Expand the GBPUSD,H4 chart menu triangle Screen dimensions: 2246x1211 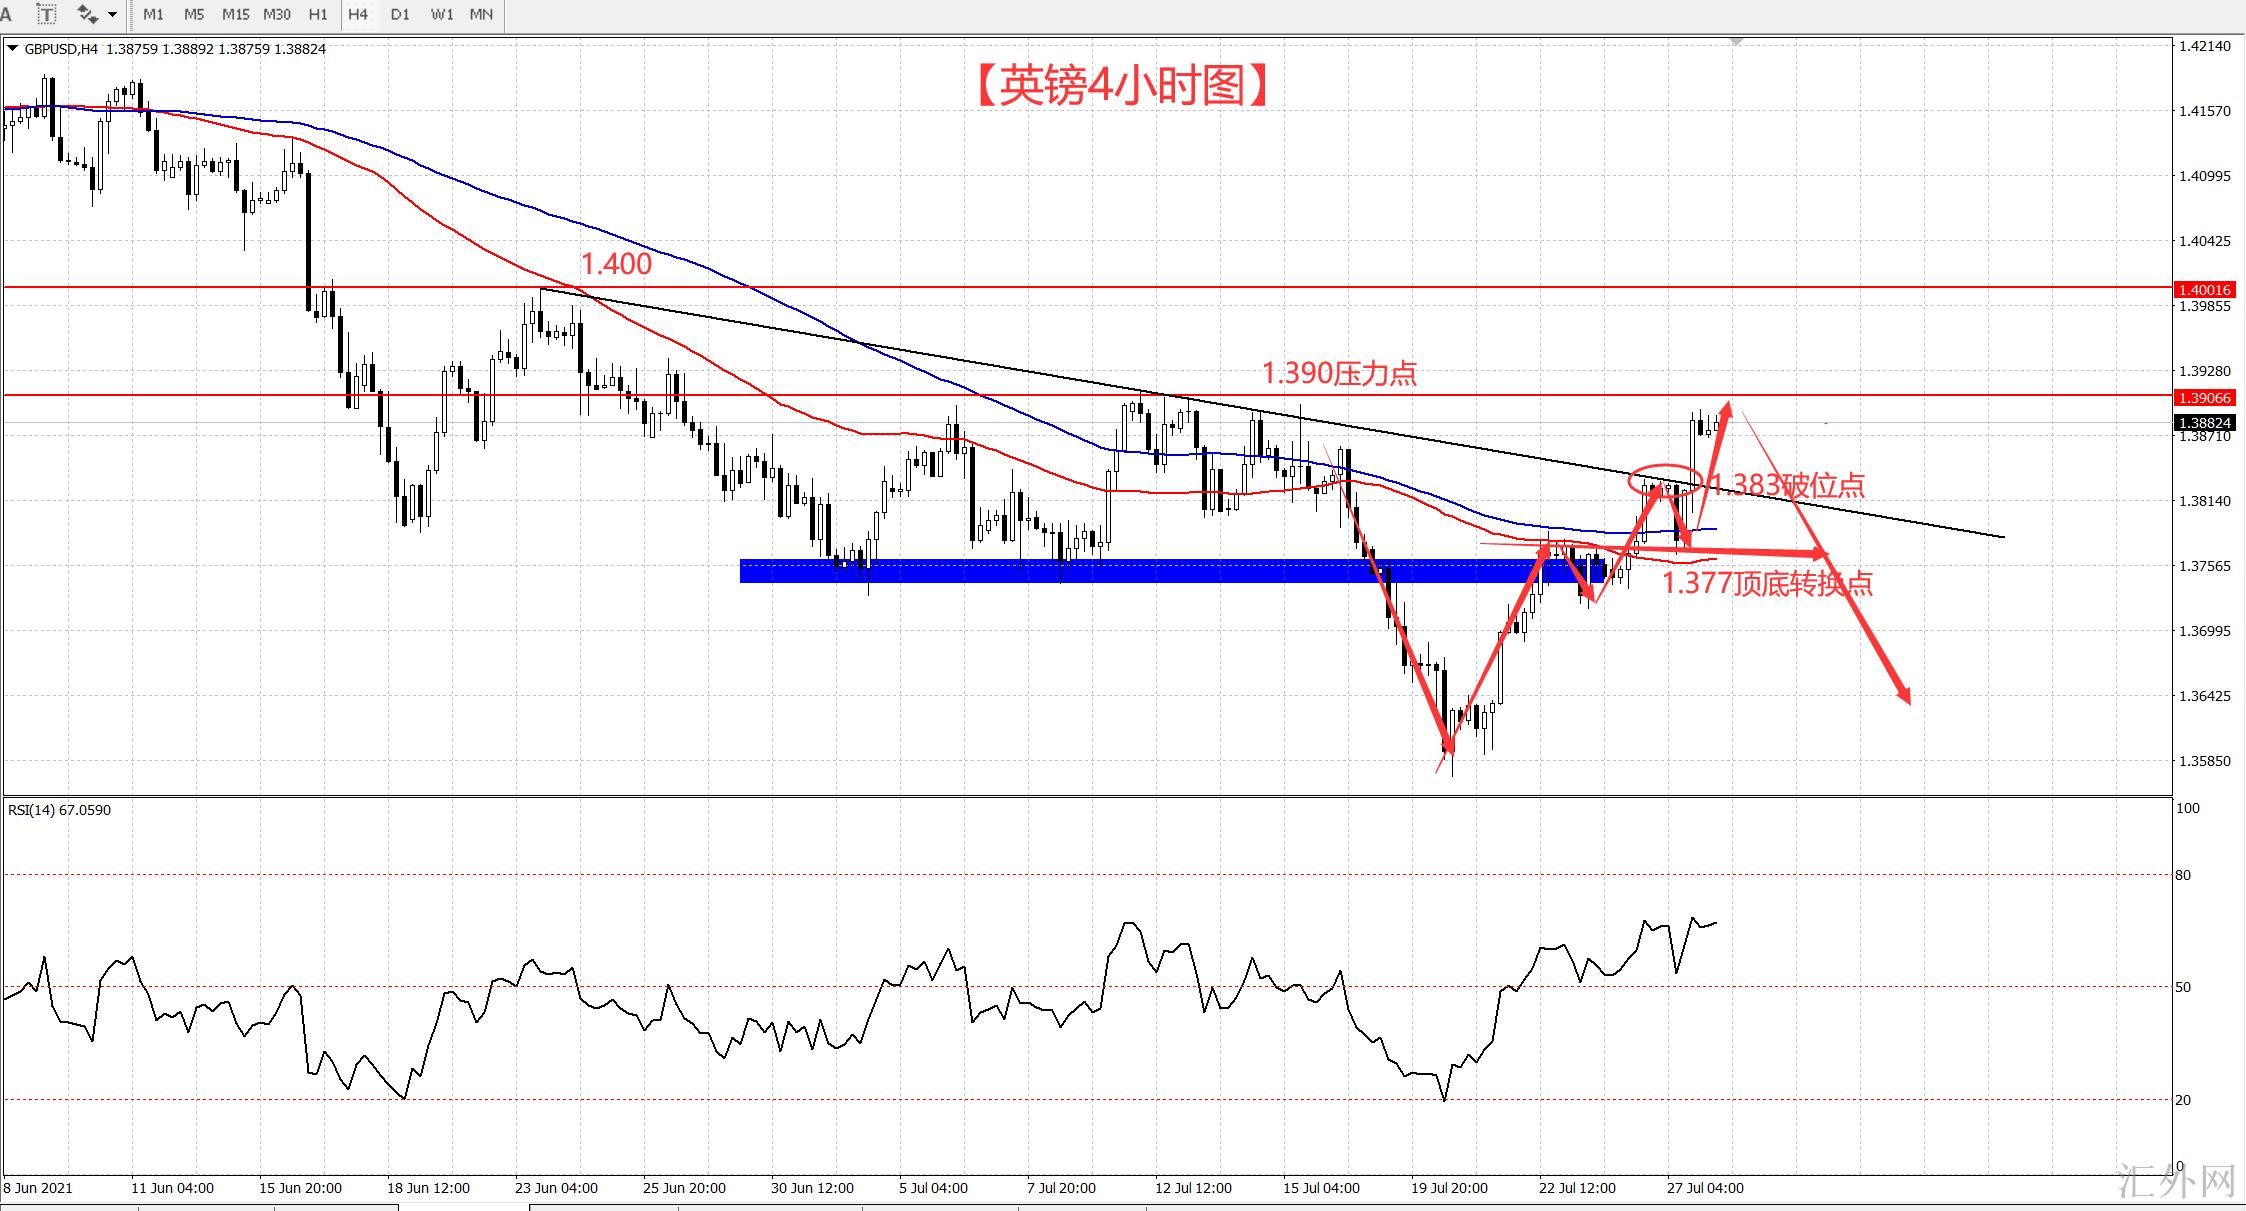point(12,48)
